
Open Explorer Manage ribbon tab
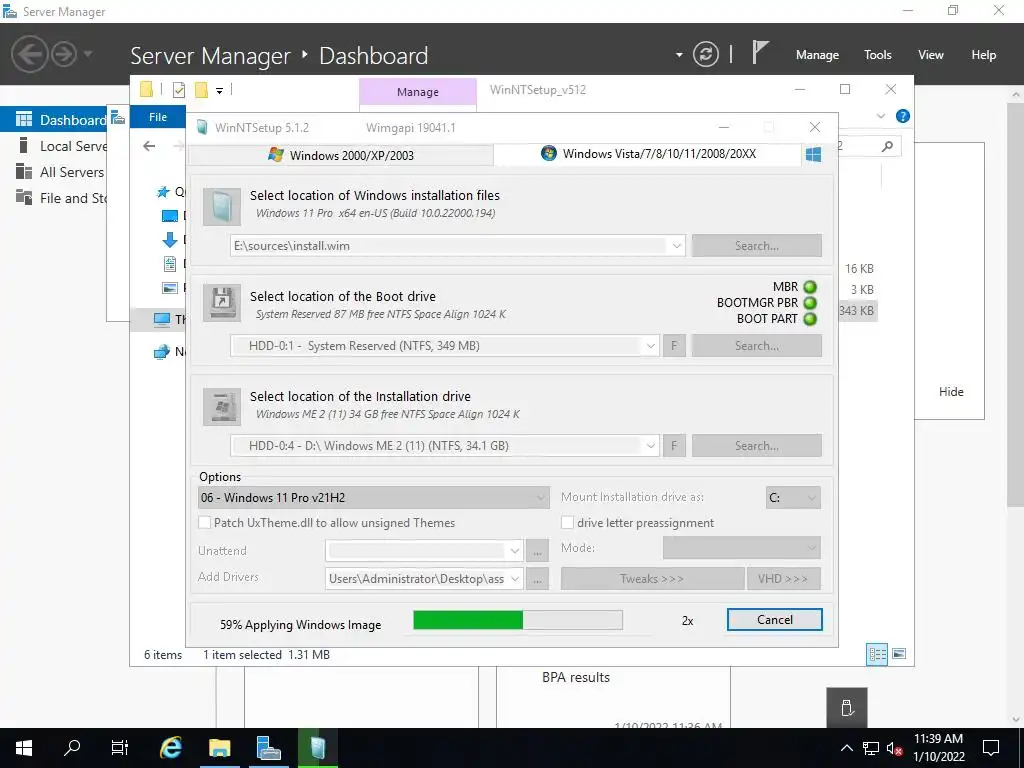tap(417, 92)
